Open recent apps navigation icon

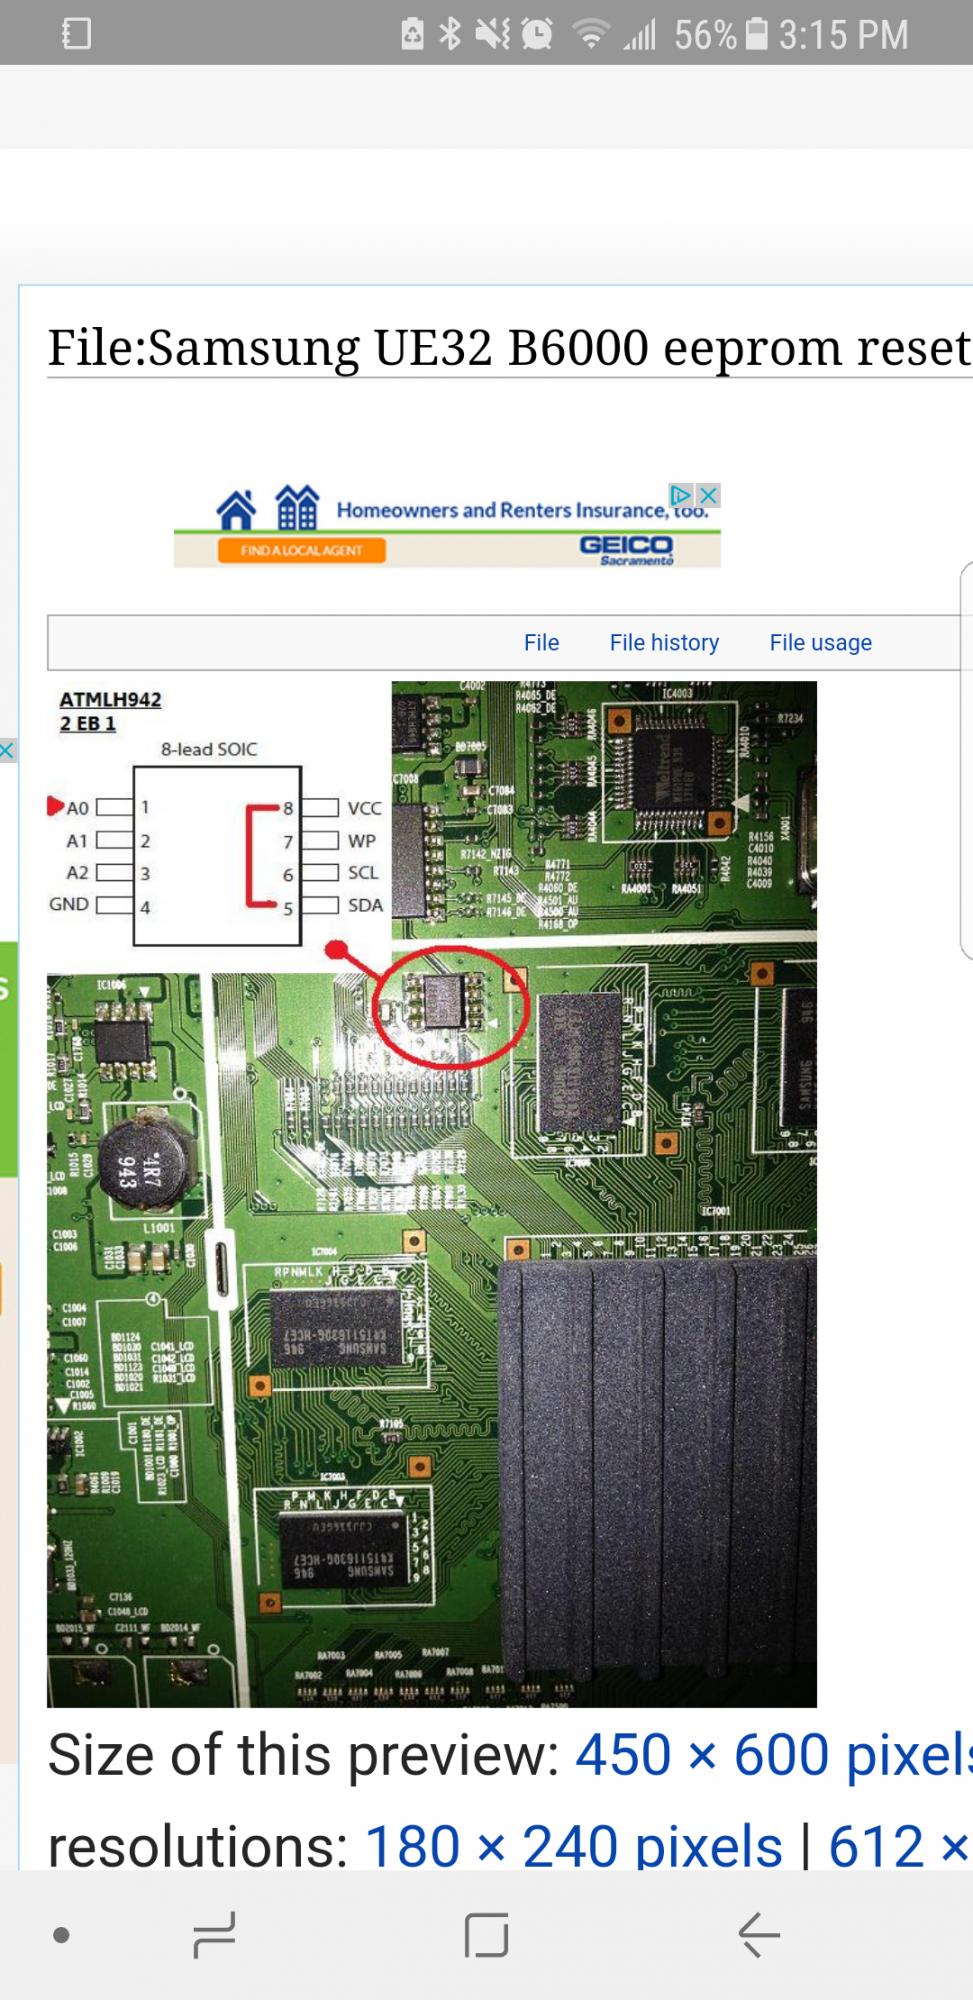(214, 1934)
